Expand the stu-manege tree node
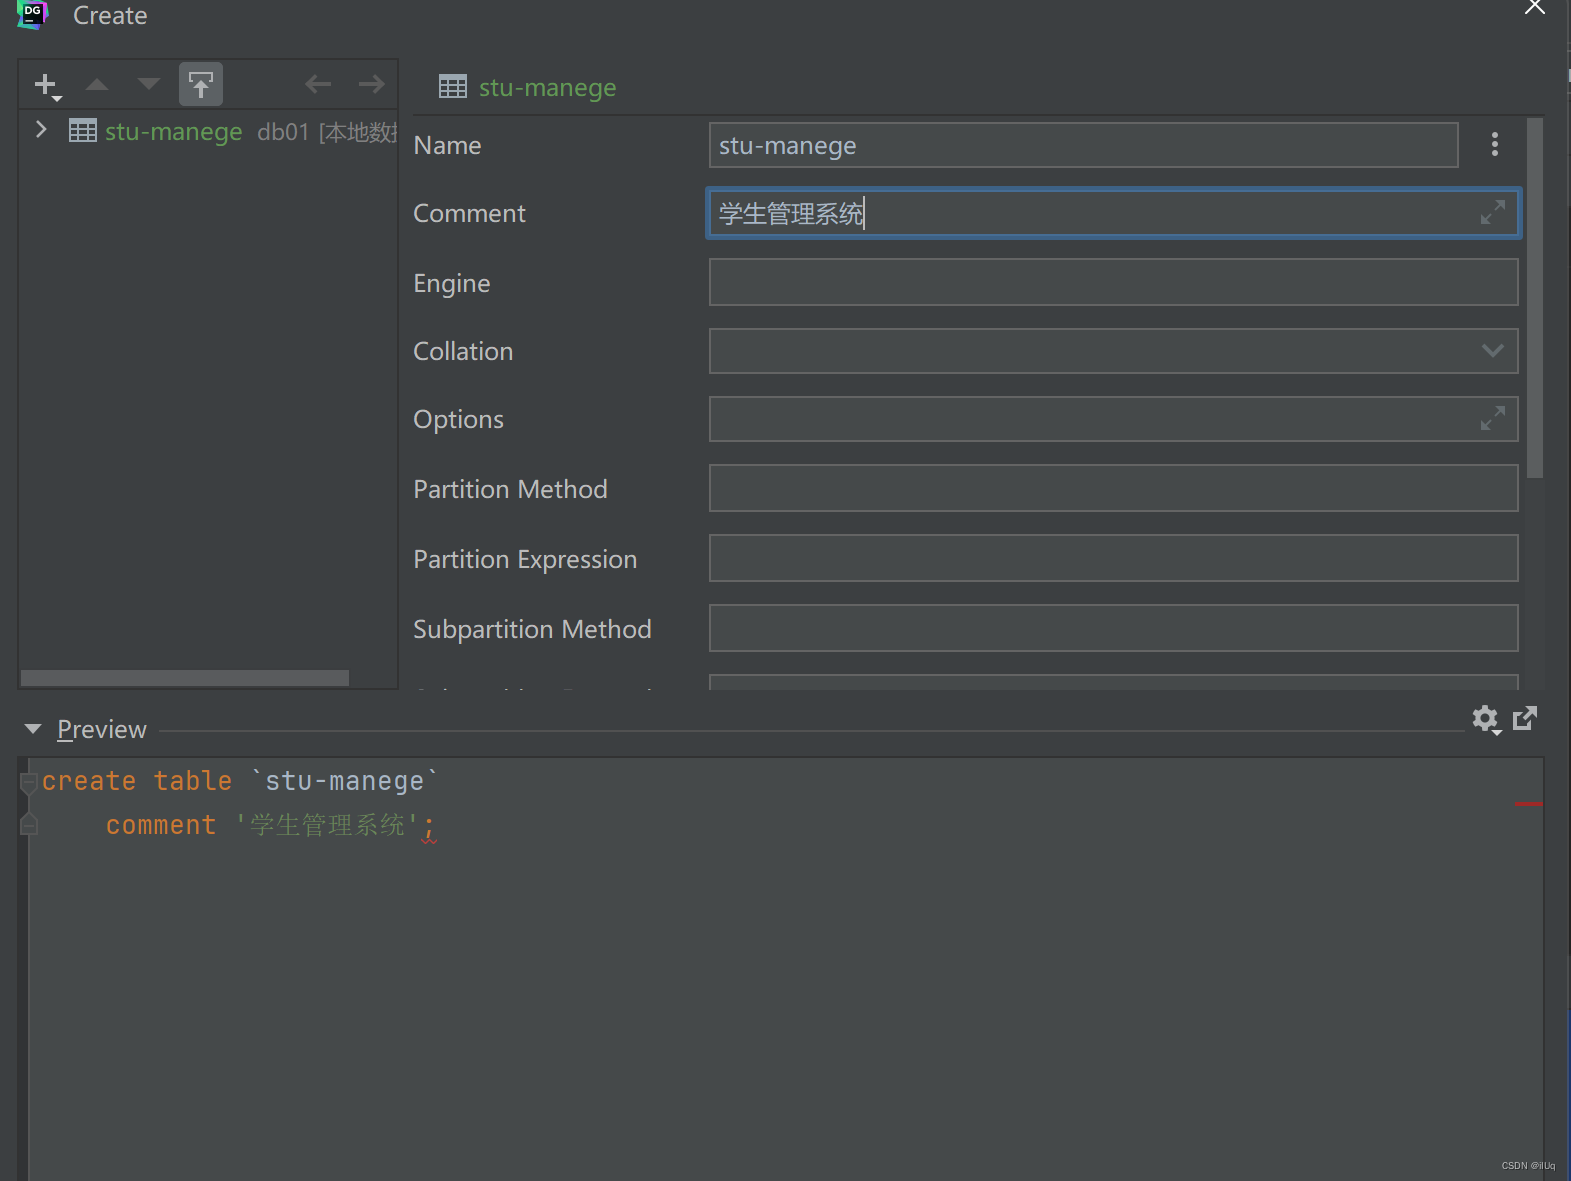 click(41, 130)
